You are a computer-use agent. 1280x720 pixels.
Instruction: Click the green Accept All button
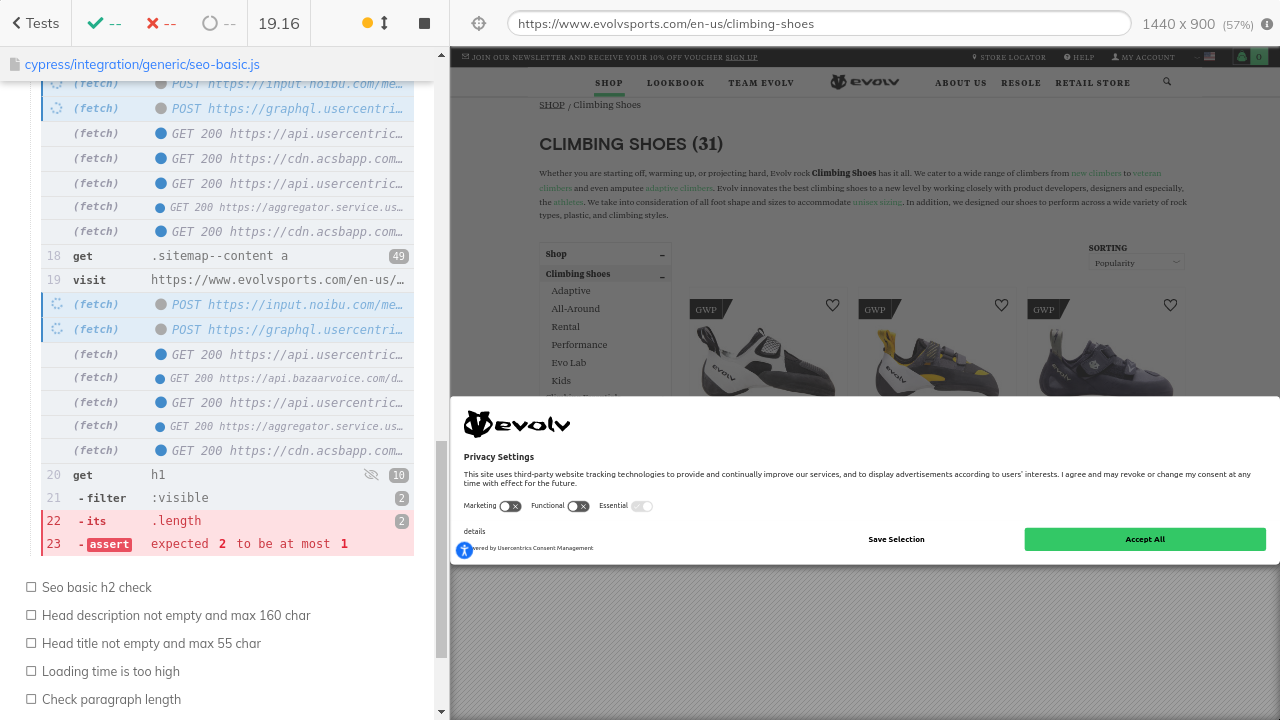tap(1144, 539)
